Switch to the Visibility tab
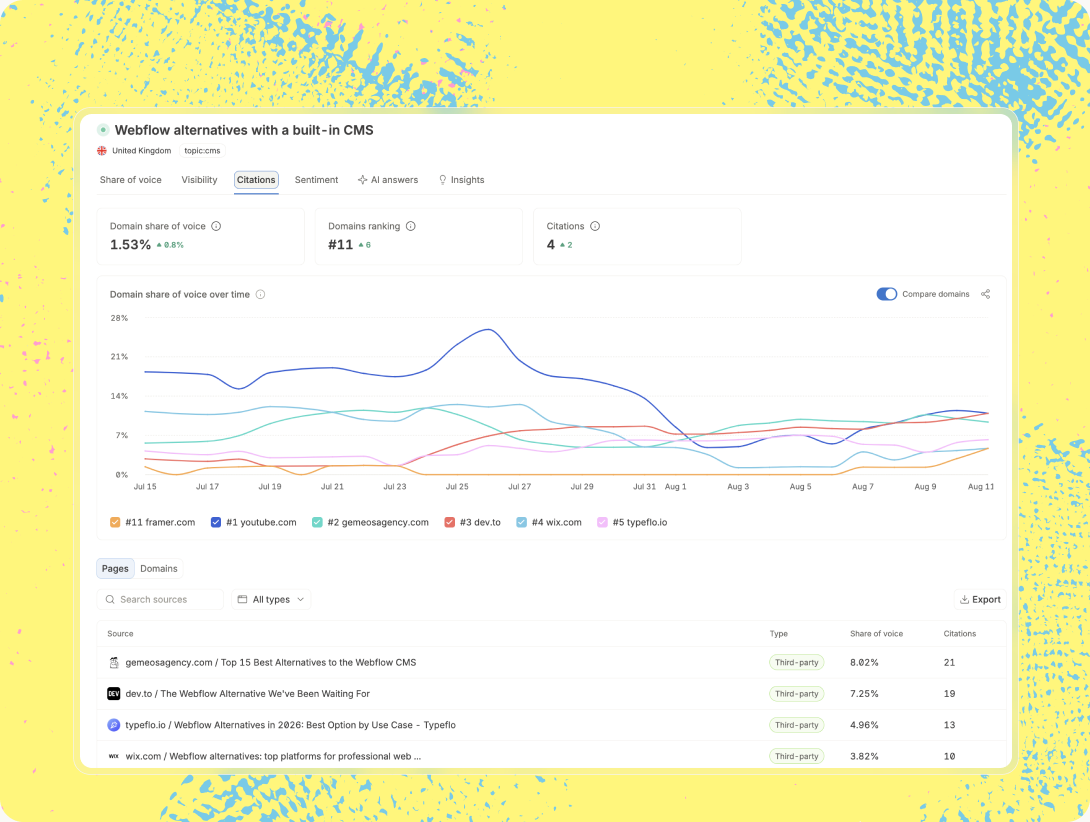Viewport: 1090px width, 822px height. click(x=200, y=180)
